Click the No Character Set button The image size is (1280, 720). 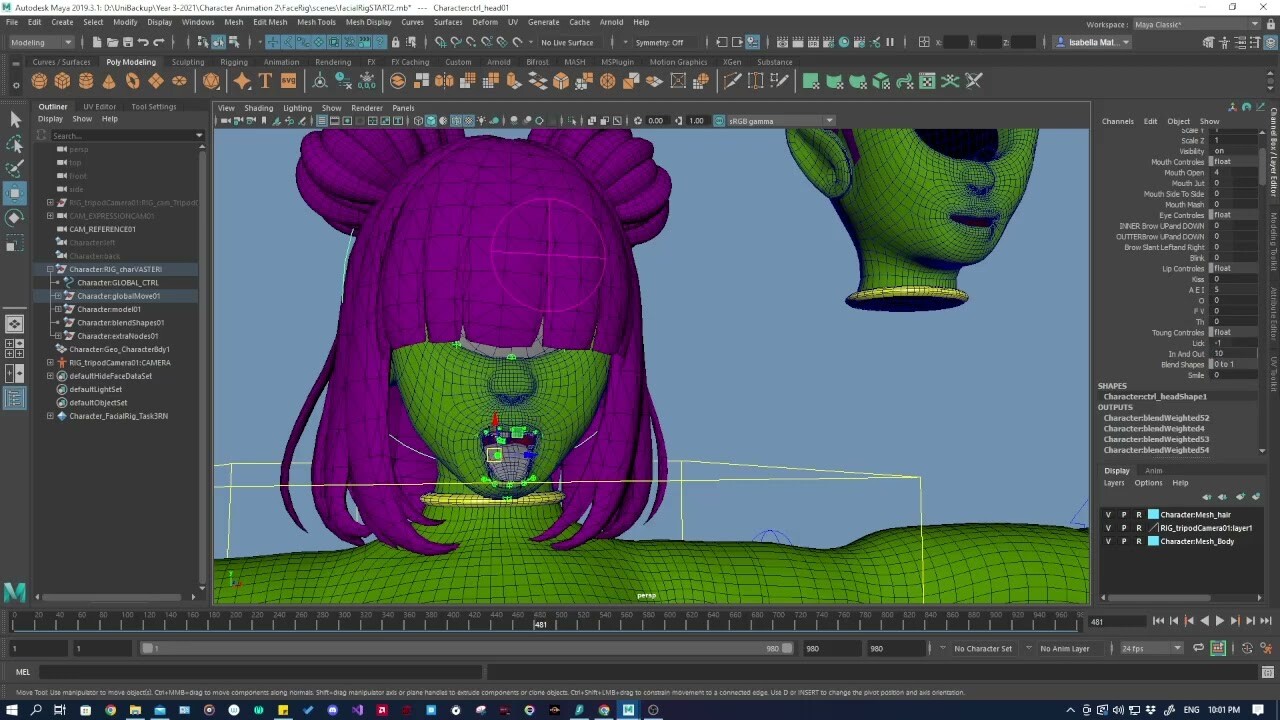[982, 648]
